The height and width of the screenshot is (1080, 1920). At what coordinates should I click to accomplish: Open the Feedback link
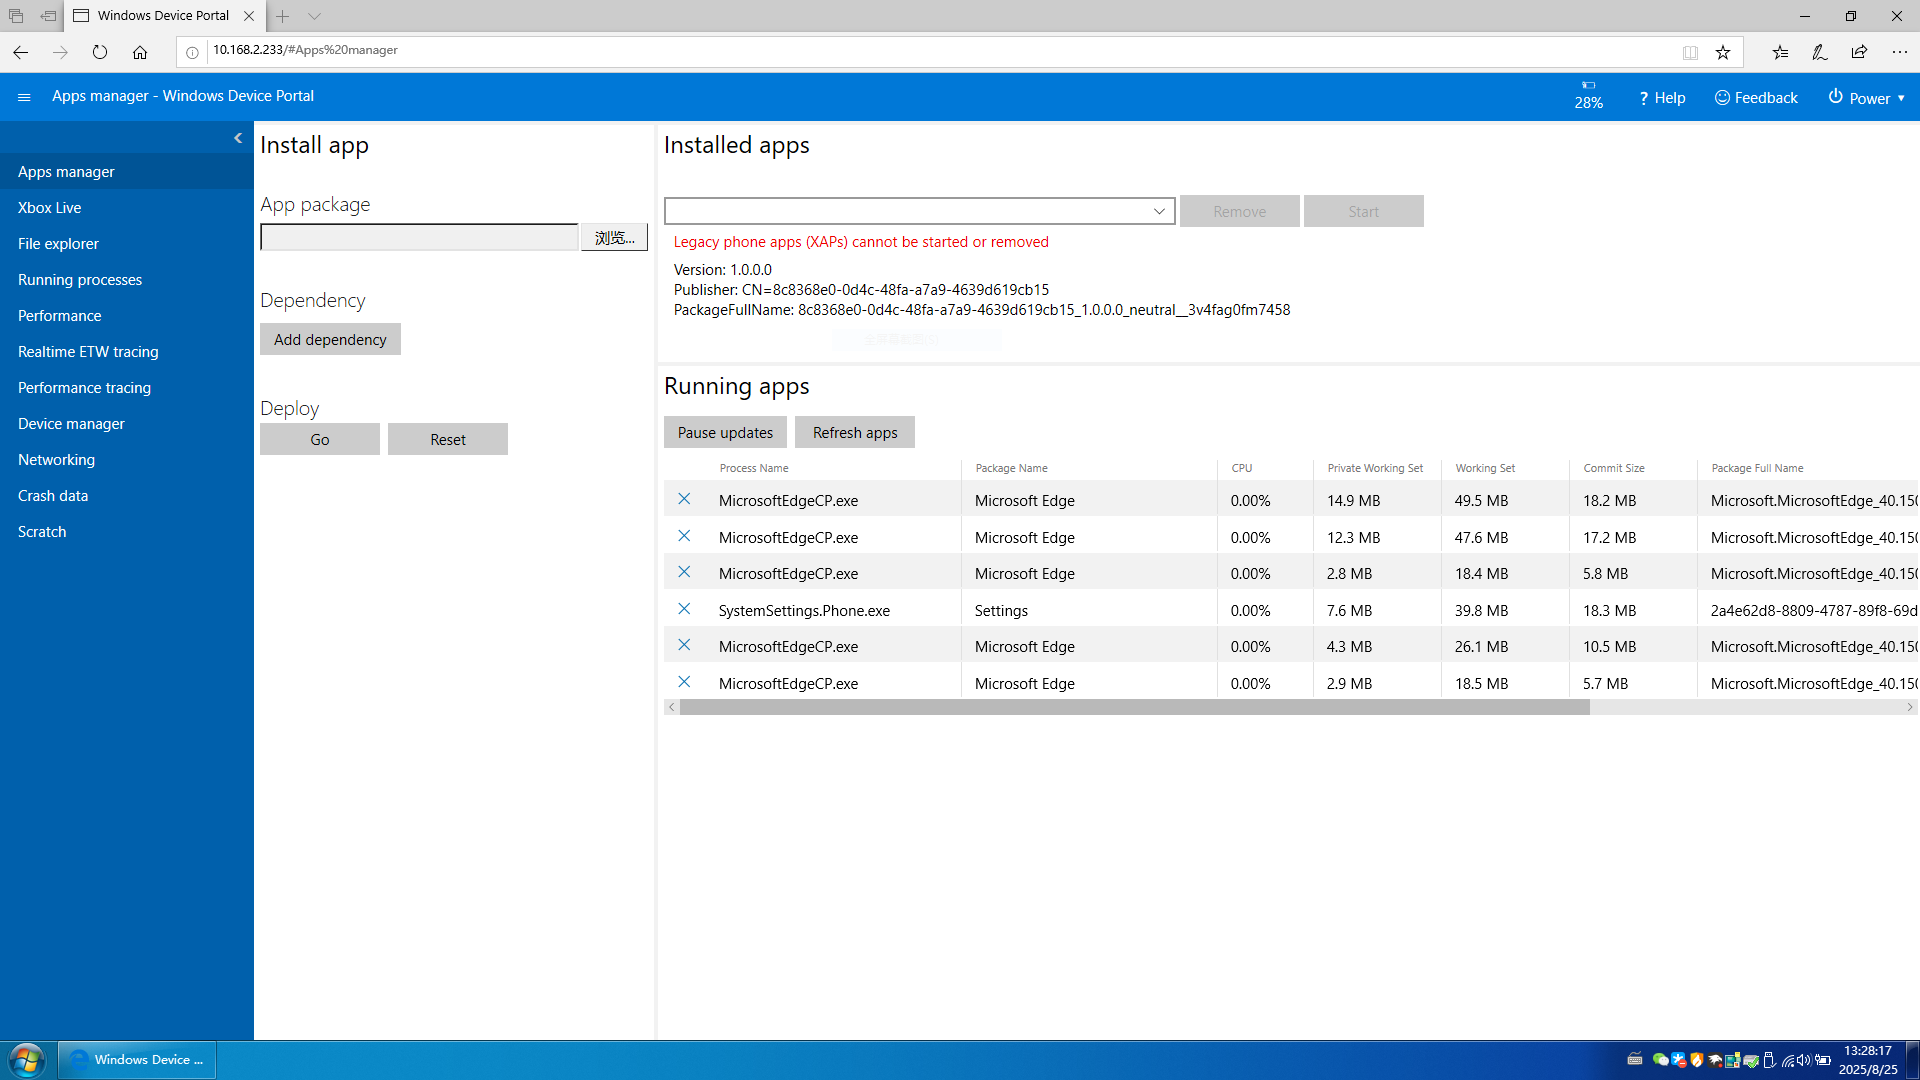[x=1756, y=98]
